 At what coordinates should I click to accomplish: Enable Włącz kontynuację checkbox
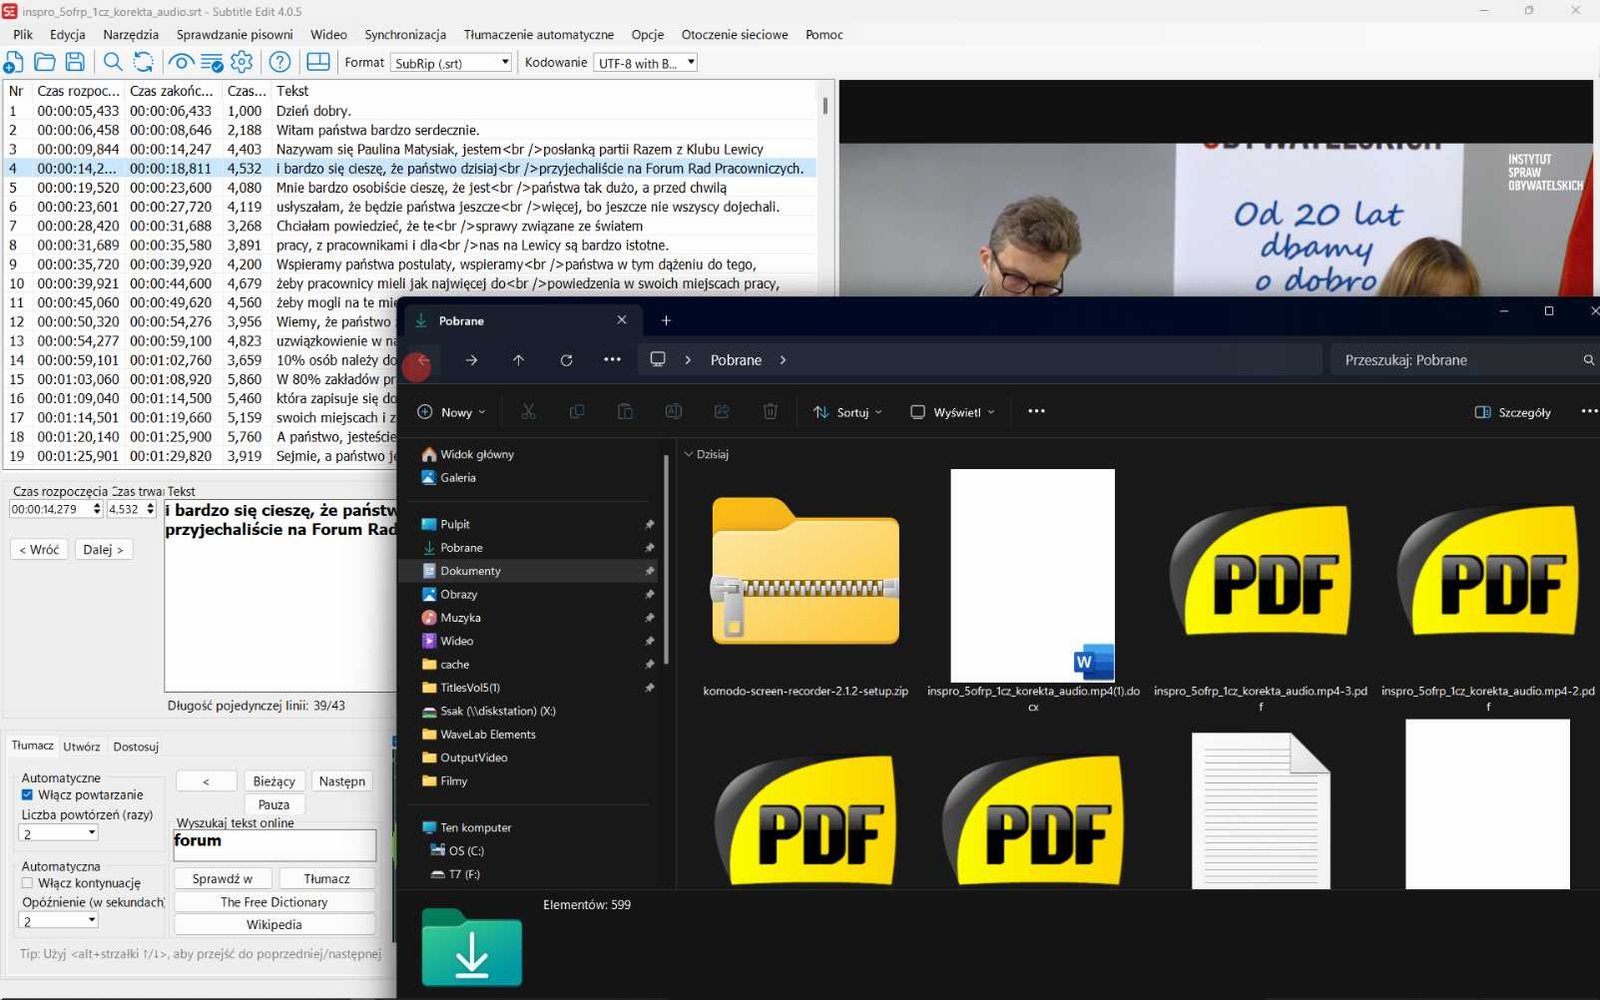tap(27, 883)
